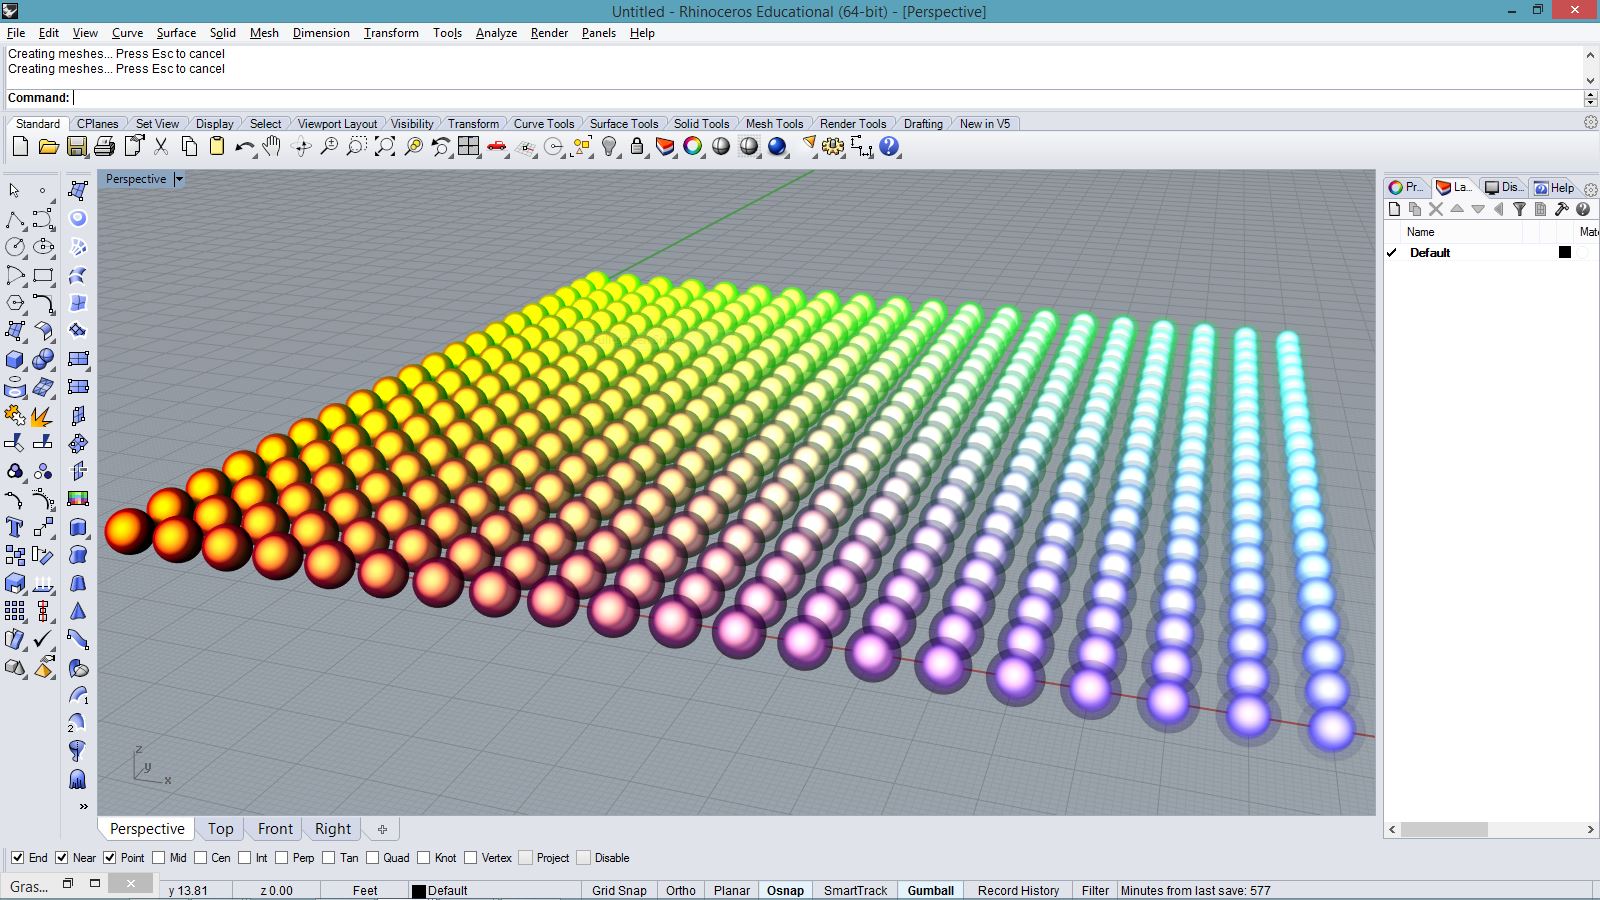Click the Default layer black color swatch

1565,253
